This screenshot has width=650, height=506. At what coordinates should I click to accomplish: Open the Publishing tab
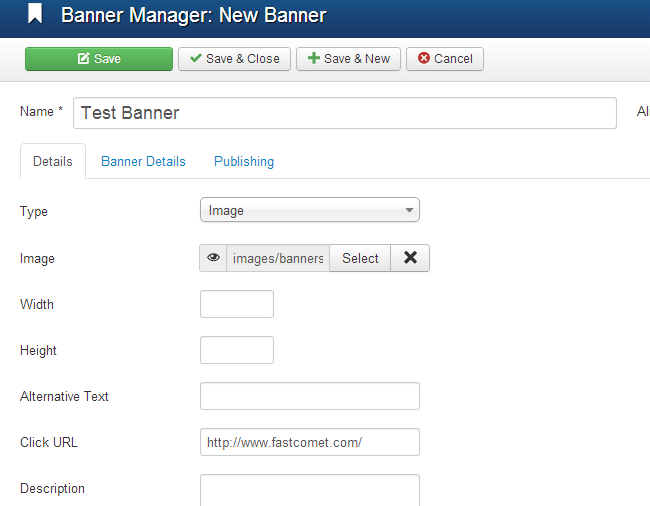pyautogui.click(x=244, y=161)
